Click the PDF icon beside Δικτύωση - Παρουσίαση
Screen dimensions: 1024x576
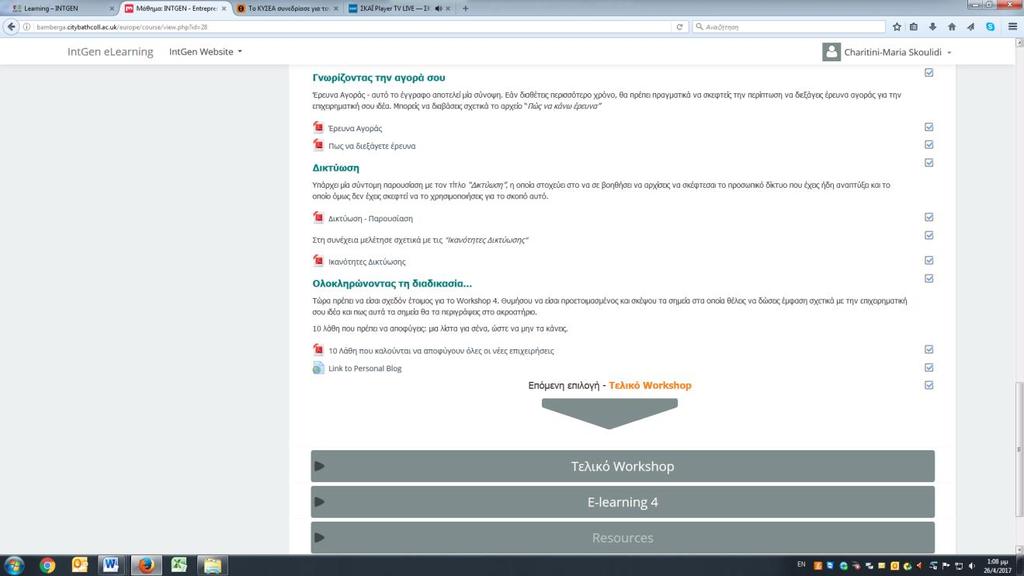(318, 217)
